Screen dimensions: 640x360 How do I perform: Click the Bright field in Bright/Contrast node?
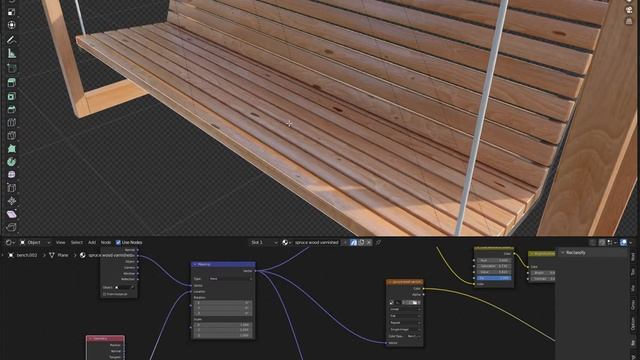click(x=543, y=273)
